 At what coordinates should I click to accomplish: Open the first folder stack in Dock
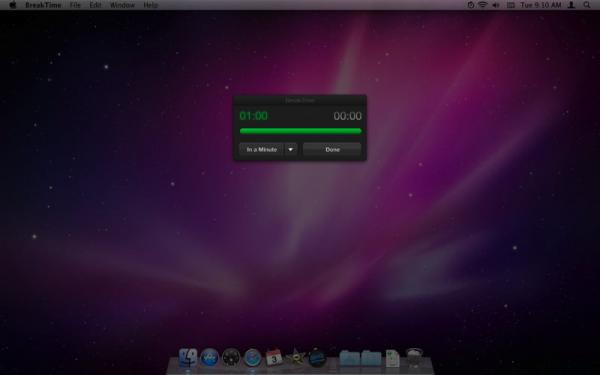pyautogui.click(x=349, y=358)
